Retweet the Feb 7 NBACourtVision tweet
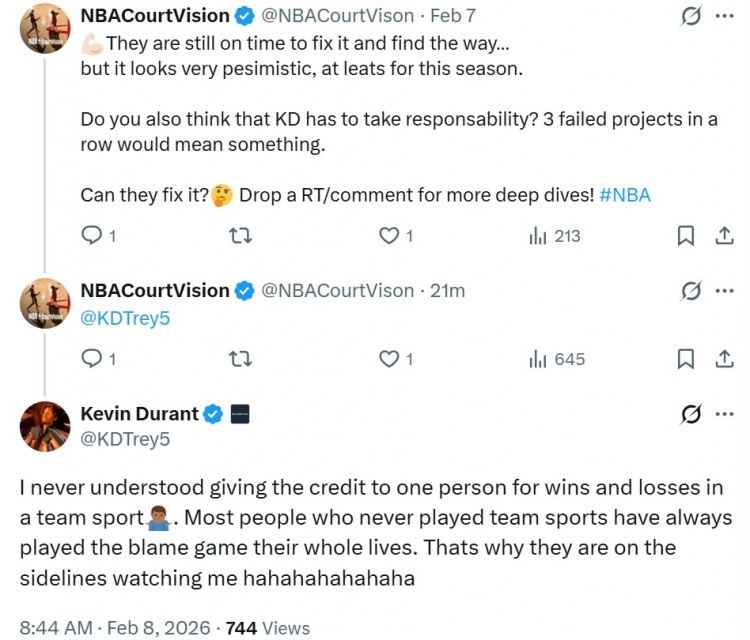Viewport: 750px width, 640px height. pyautogui.click(x=241, y=236)
